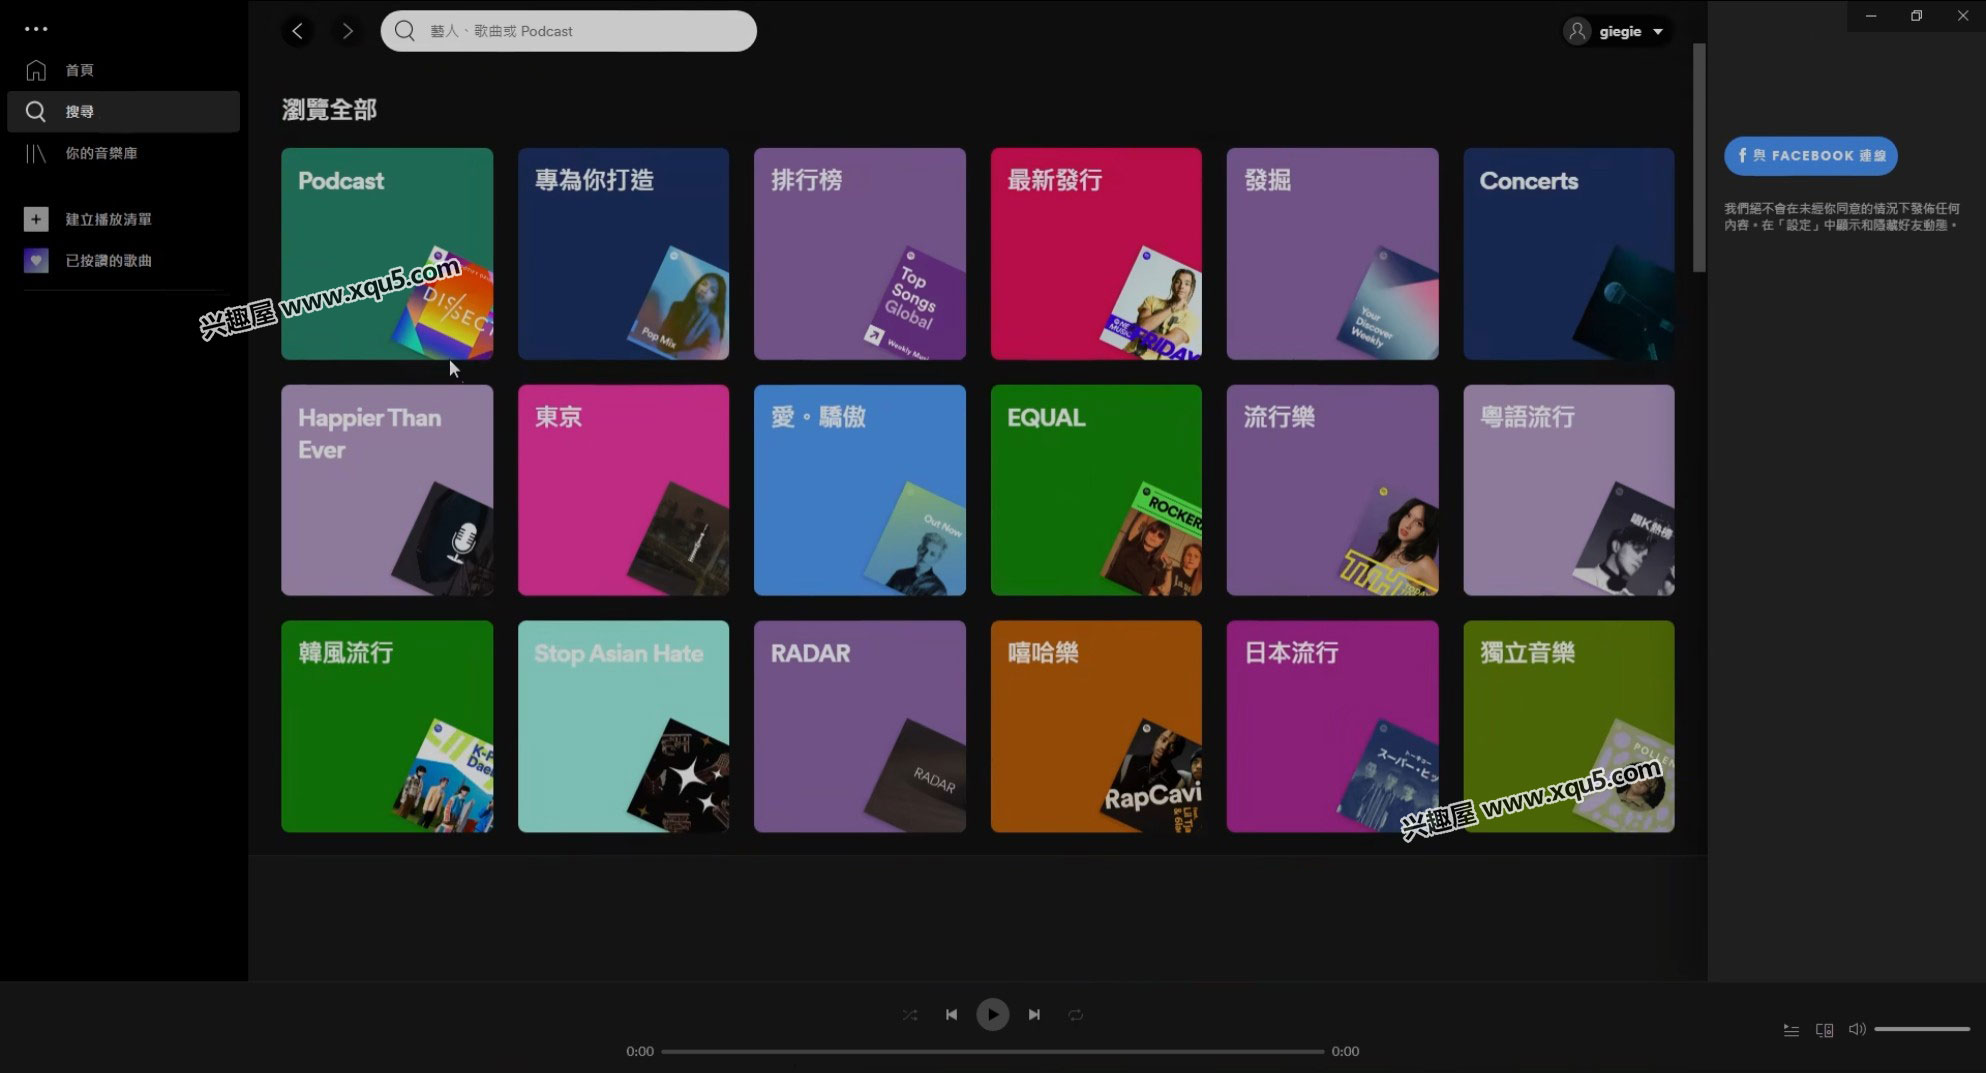Image resolution: width=1986 pixels, height=1073 pixels.
Task: Open the 韓風流行 K-pop tile
Action: [387, 727]
